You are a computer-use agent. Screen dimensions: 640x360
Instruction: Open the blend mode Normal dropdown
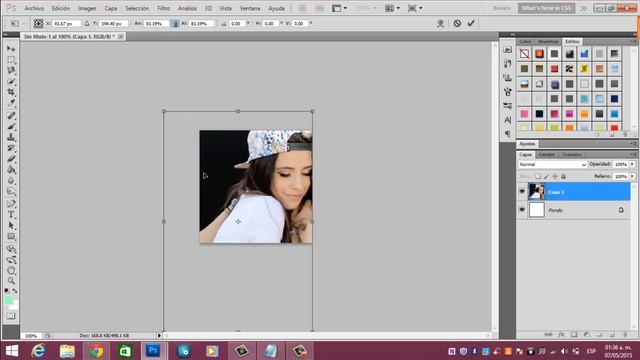click(552, 164)
